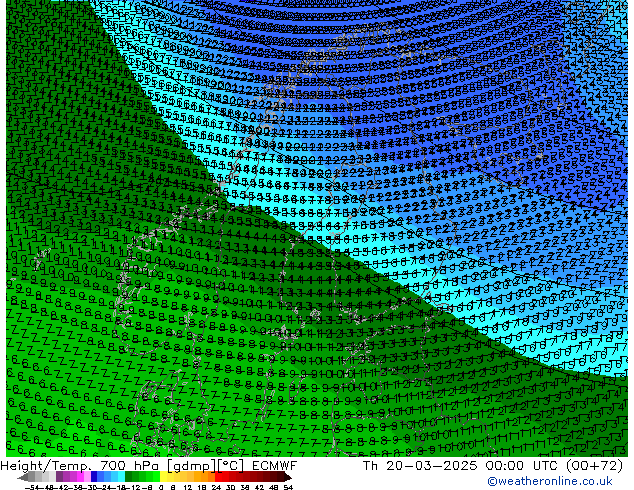Pick the bright red legend swatch above 24
Viewport: 634px width, 490px height.
[x=218, y=476]
